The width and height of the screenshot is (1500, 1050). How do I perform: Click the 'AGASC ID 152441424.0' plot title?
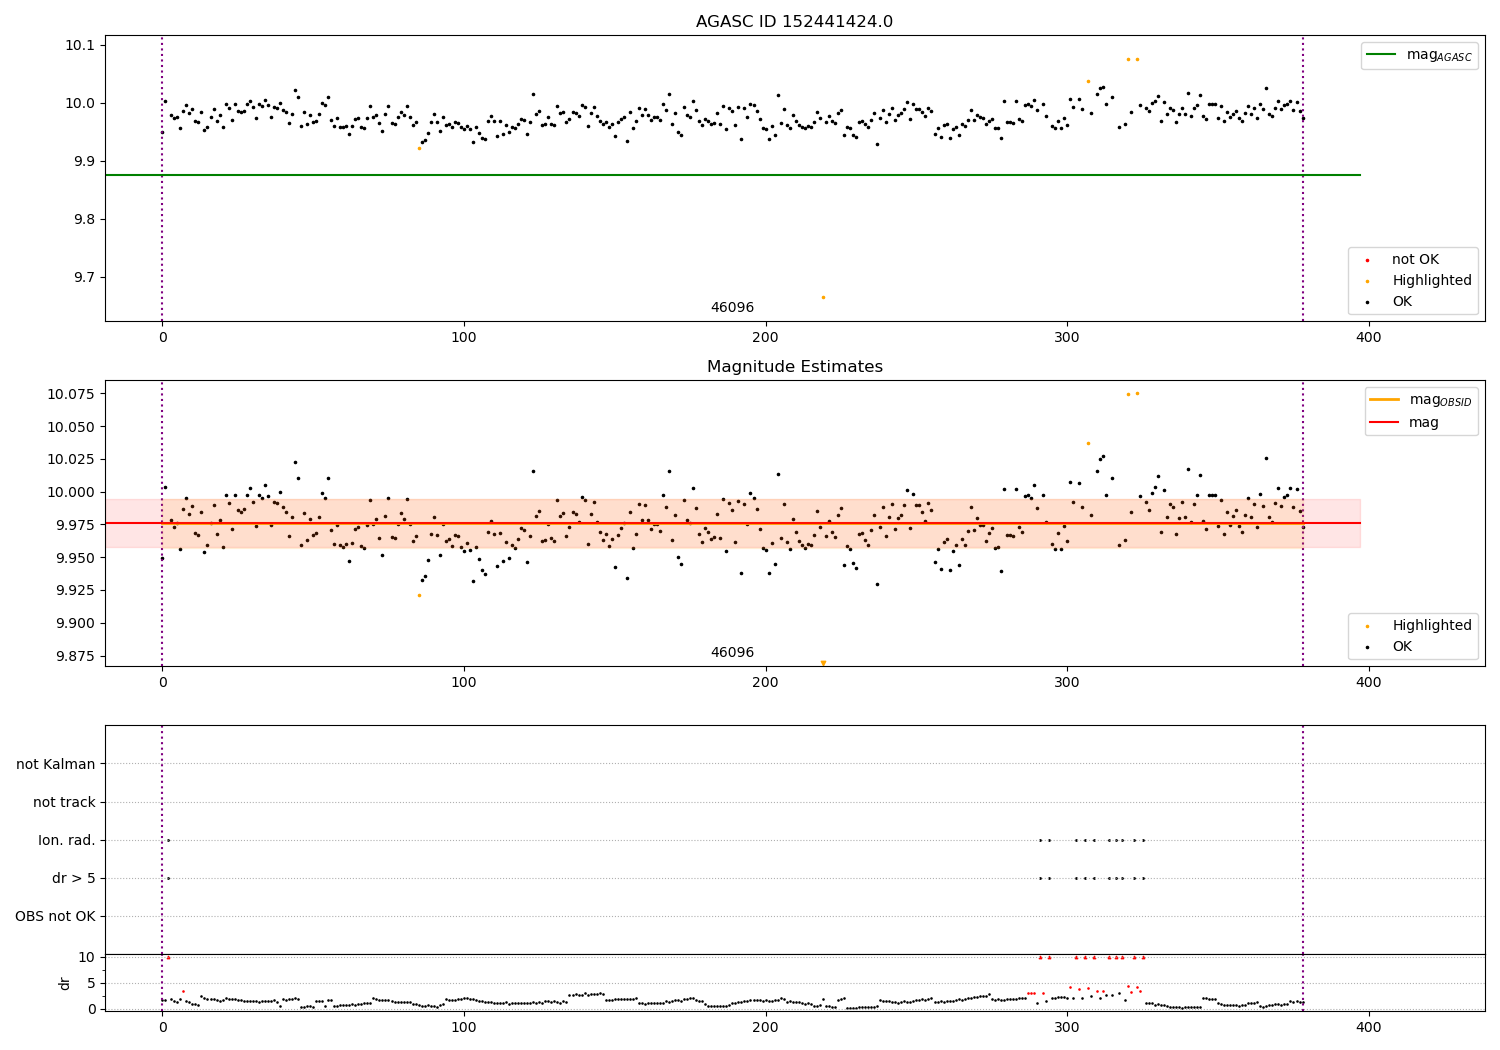794,22
